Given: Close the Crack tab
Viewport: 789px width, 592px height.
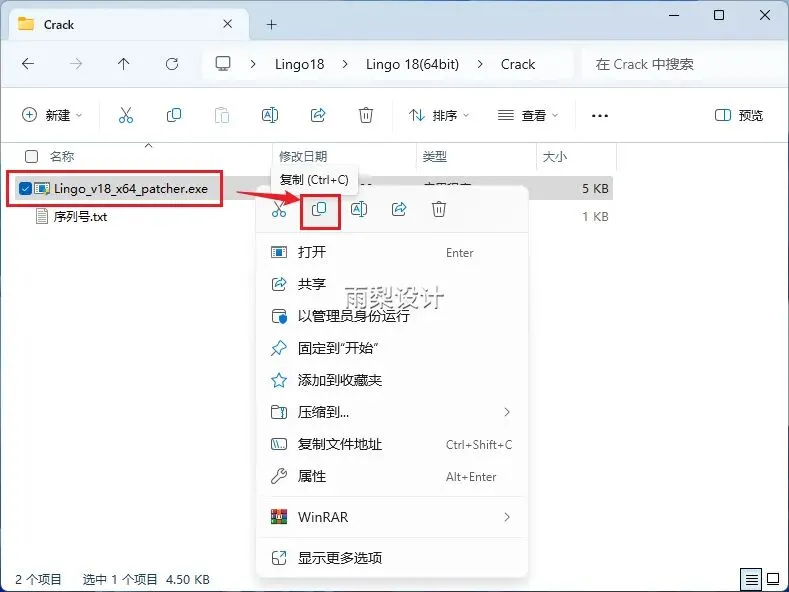Looking at the screenshot, I should point(227,24).
